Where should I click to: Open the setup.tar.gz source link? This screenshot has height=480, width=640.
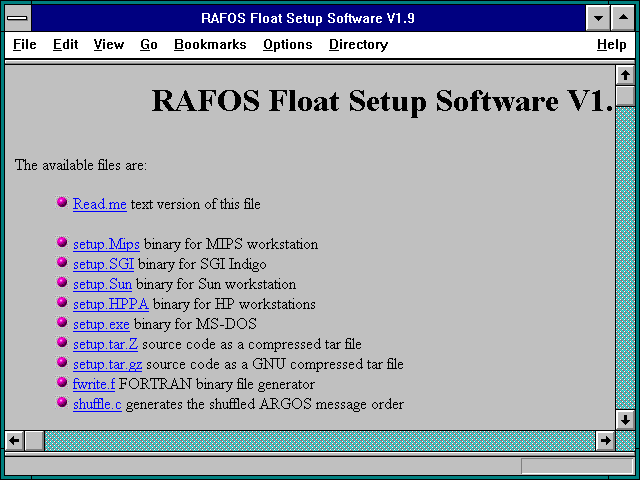[107, 364]
